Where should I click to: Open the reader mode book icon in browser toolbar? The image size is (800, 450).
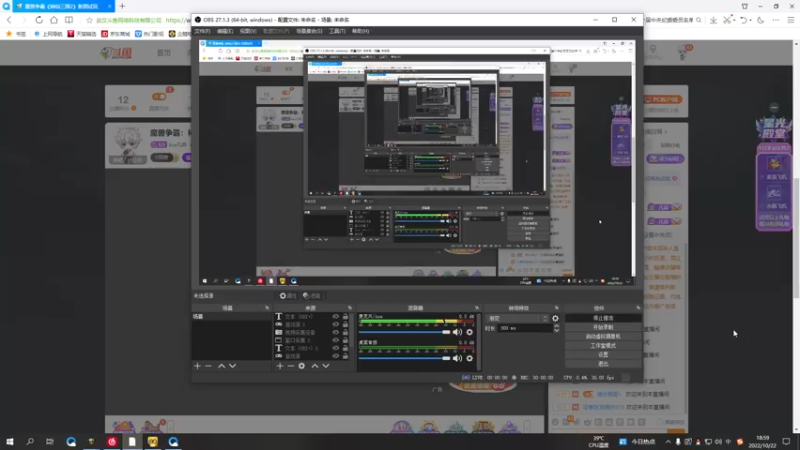69,20
